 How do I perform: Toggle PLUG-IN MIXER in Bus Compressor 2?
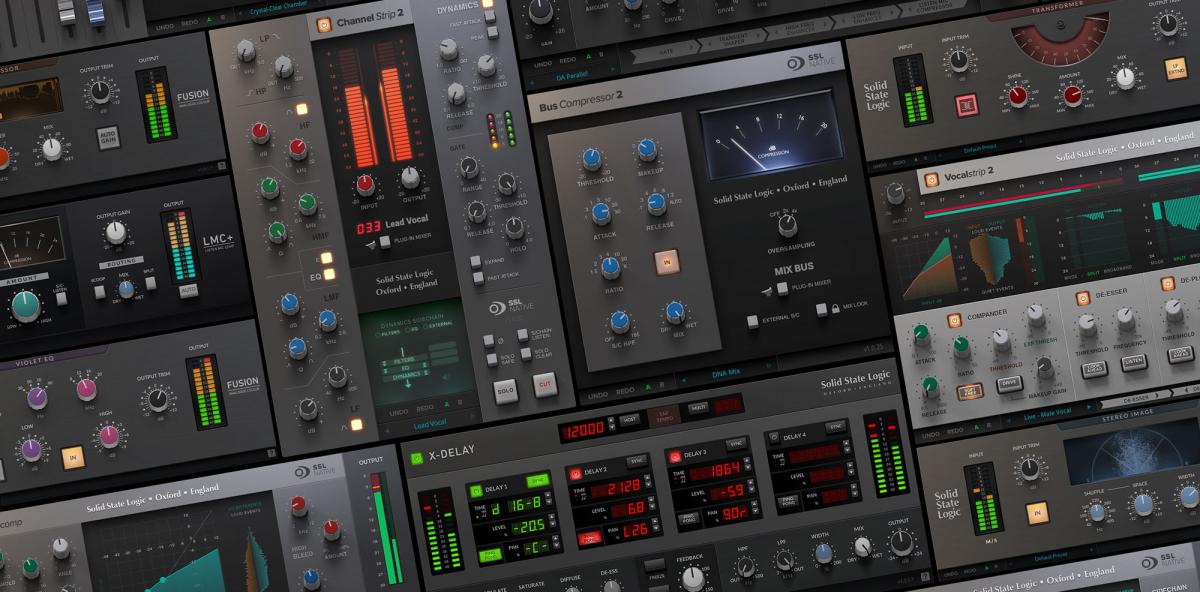[783, 288]
